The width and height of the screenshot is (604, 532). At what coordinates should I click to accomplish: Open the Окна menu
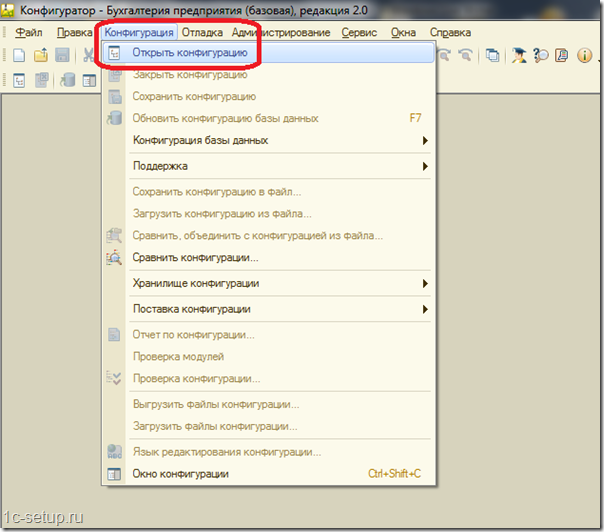[x=403, y=32]
